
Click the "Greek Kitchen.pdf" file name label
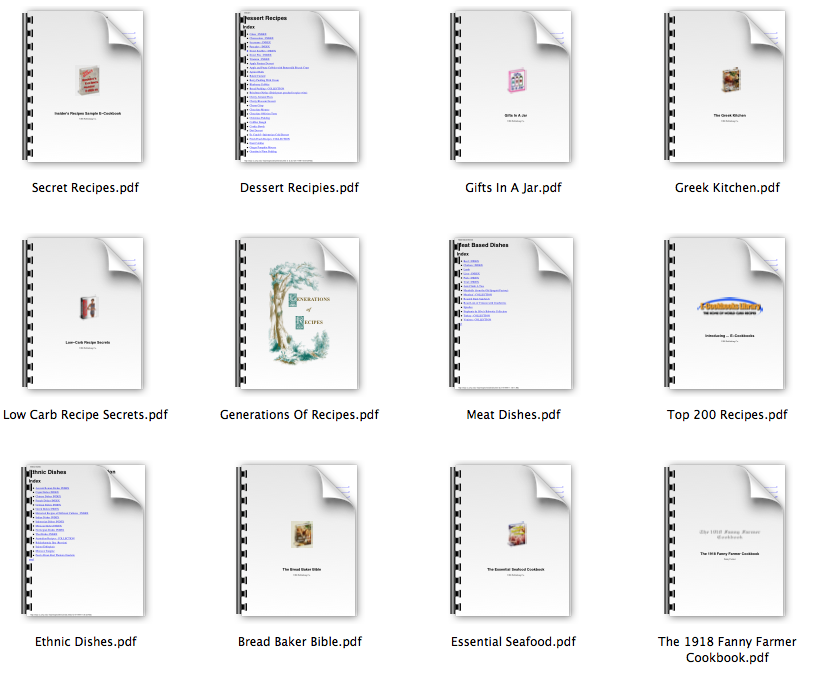point(727,188)
